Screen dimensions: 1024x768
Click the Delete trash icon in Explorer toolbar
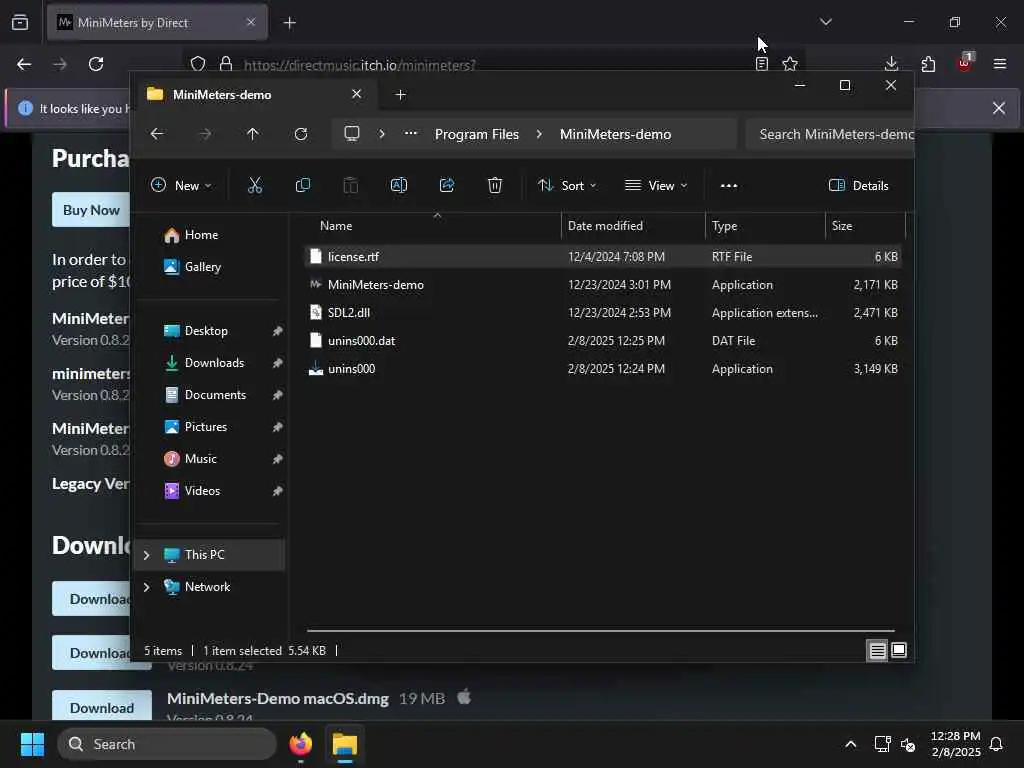click(x=495, y=185)
